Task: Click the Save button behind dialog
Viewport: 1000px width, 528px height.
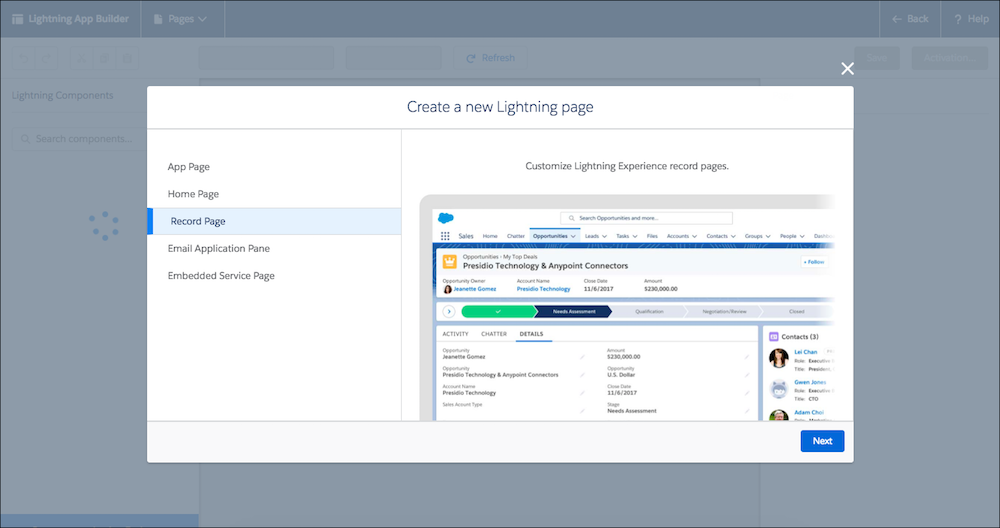Action: pyautogui.click(x=877, y=58)
